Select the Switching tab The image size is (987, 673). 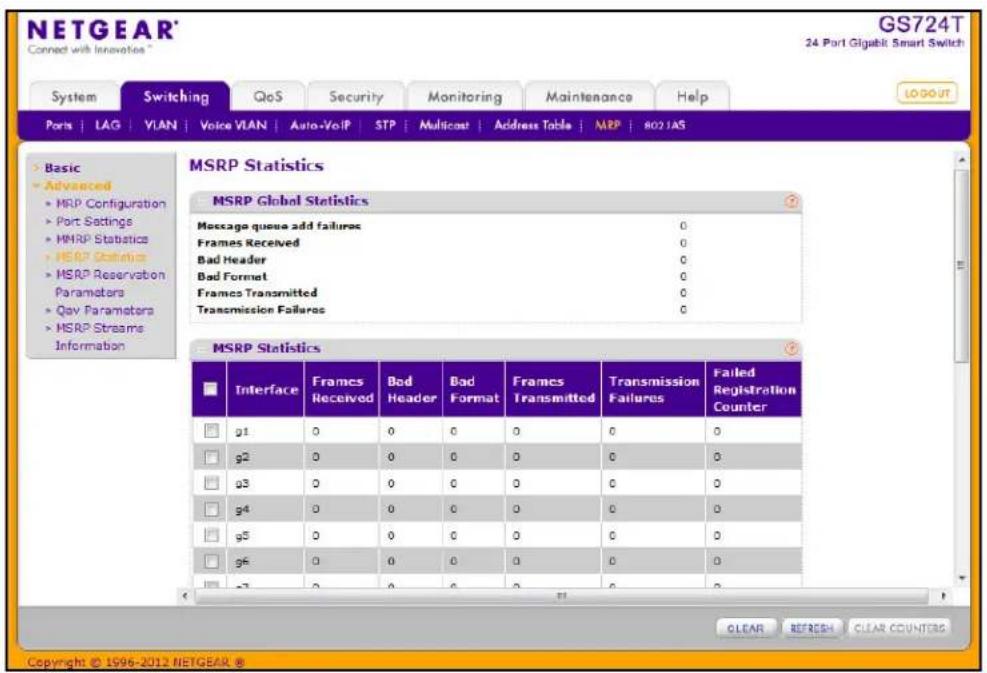(x=176, y=96)
